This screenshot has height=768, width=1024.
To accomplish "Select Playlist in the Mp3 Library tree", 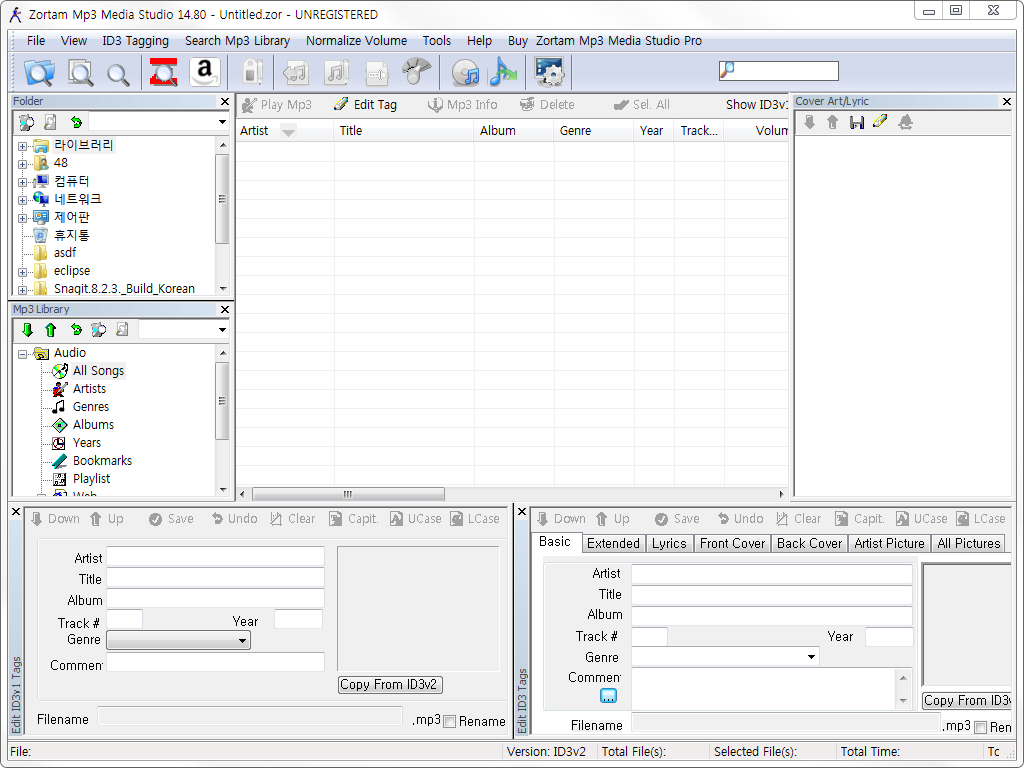I will point(91,479).
